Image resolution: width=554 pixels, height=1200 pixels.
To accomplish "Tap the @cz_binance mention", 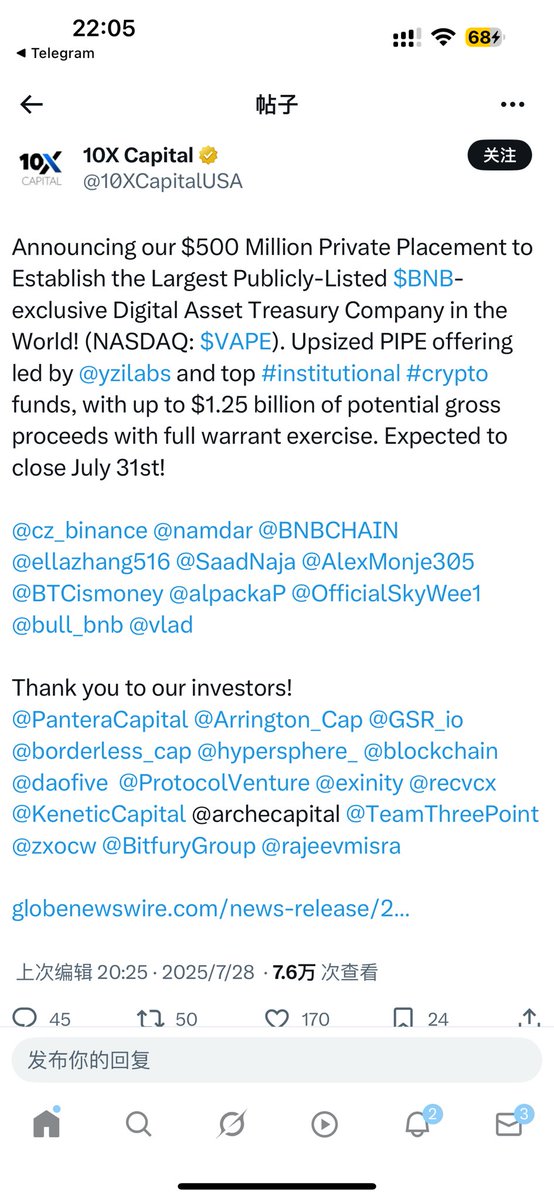I will (78, 530).
